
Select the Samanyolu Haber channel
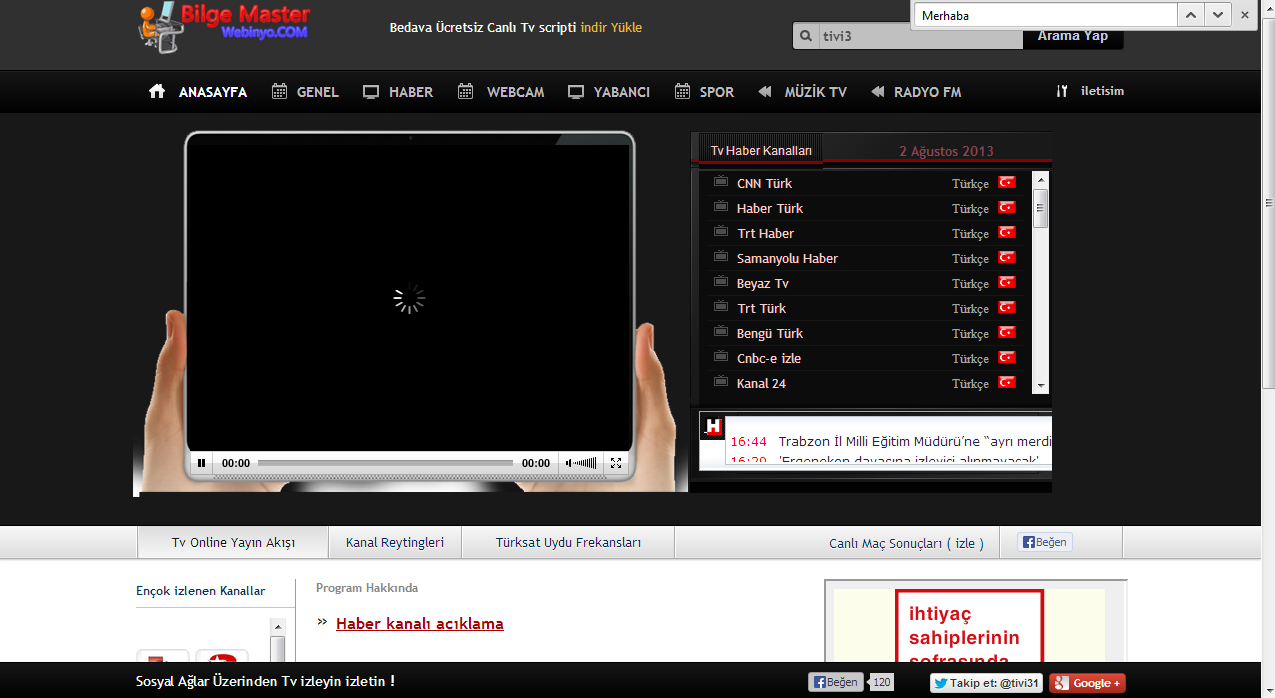point(787,258)
